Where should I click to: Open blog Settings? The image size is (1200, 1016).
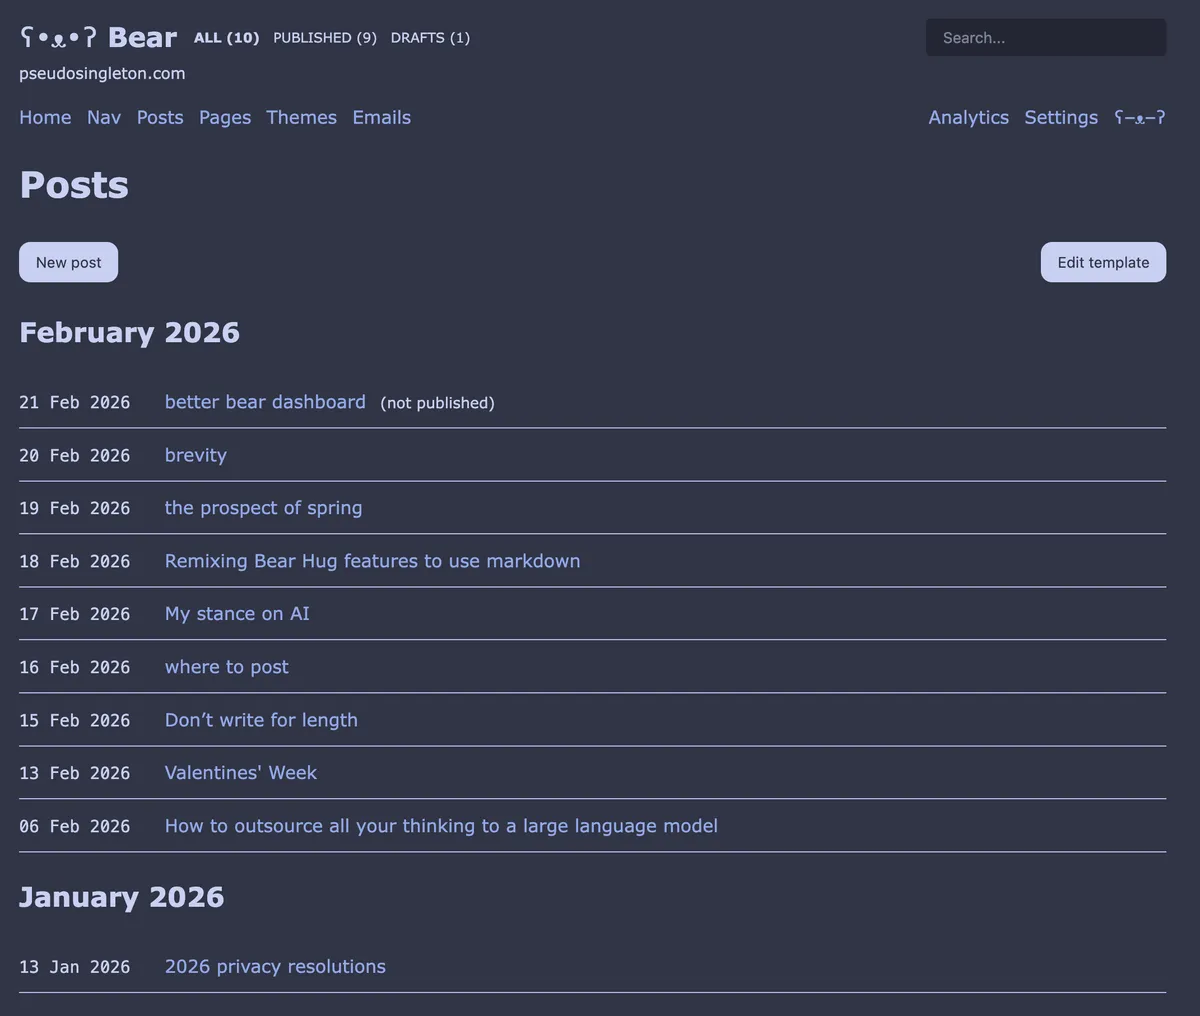1061,118
